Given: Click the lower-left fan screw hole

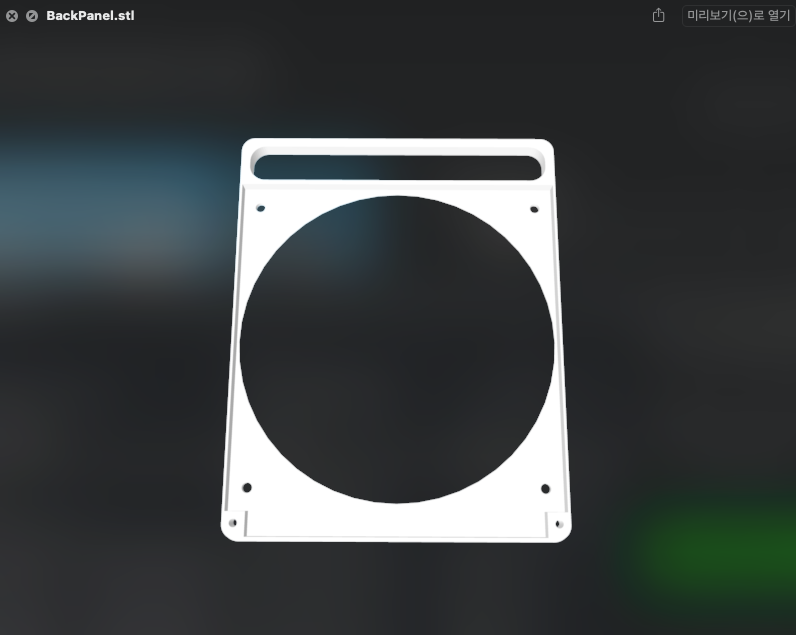Looking at the screenshot, I should pyautogui.click(x=247, y=488).
